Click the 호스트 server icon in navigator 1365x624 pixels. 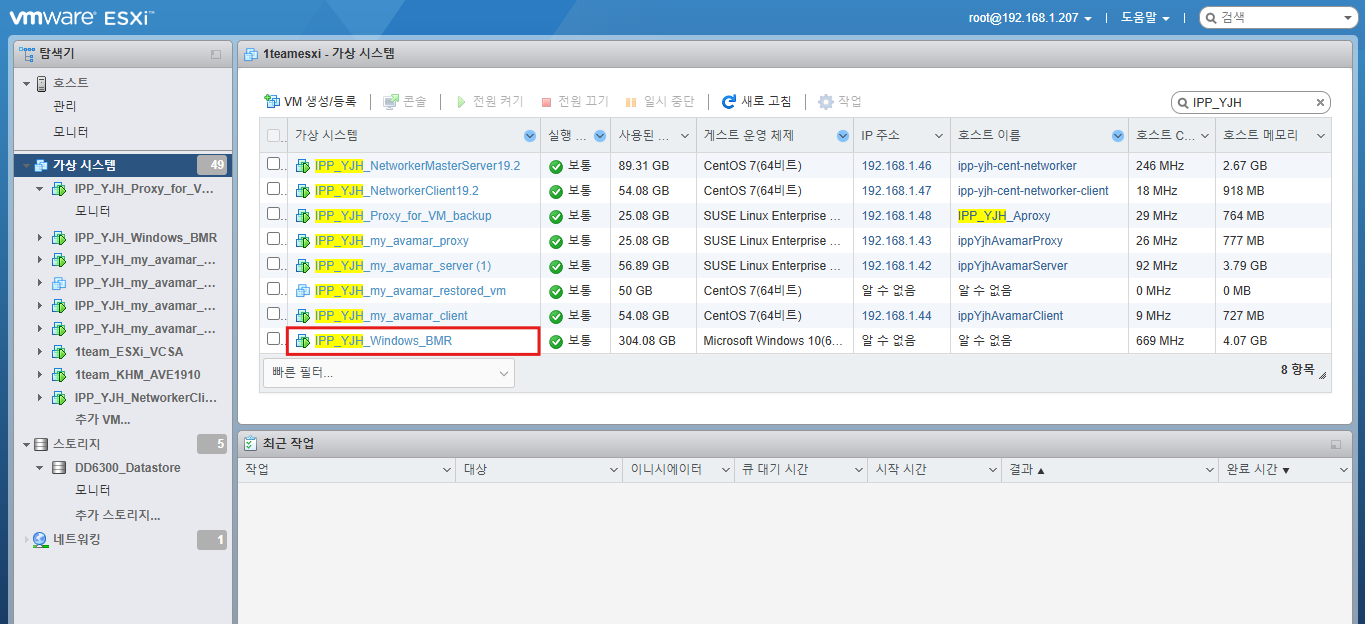(x=41, y=83)
